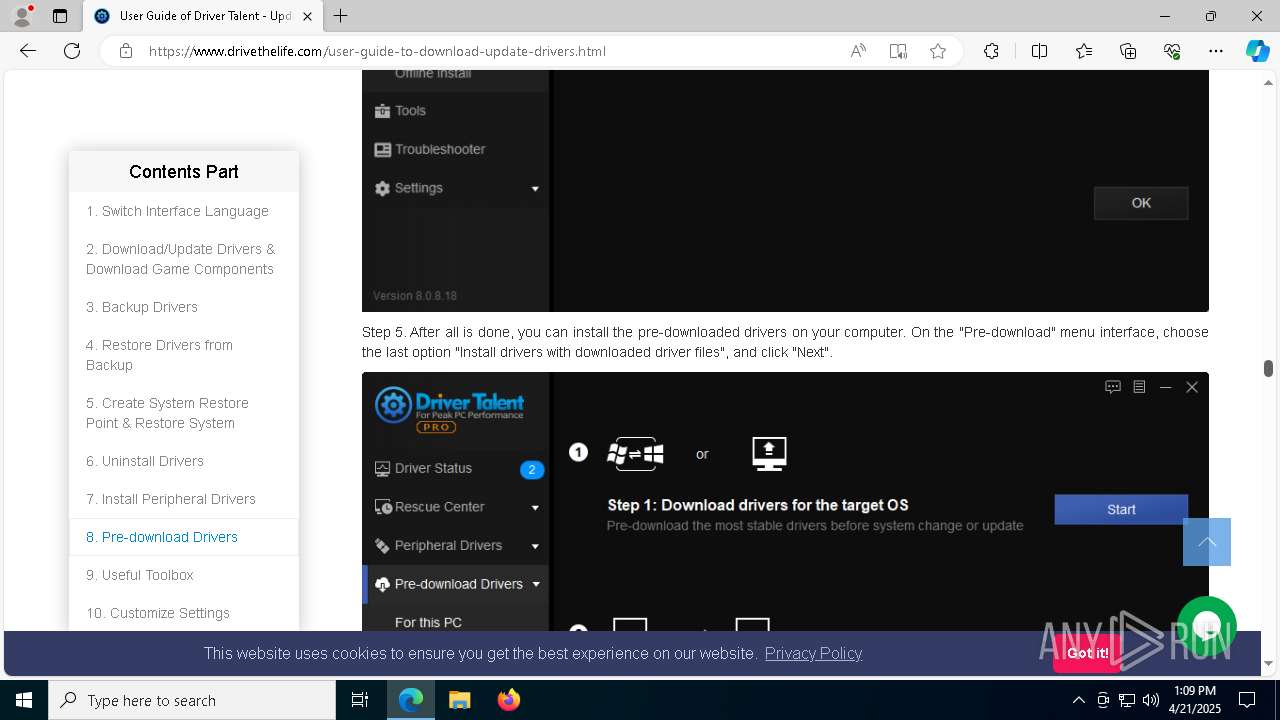Open the Copilot sidebar

point(1257,51)
